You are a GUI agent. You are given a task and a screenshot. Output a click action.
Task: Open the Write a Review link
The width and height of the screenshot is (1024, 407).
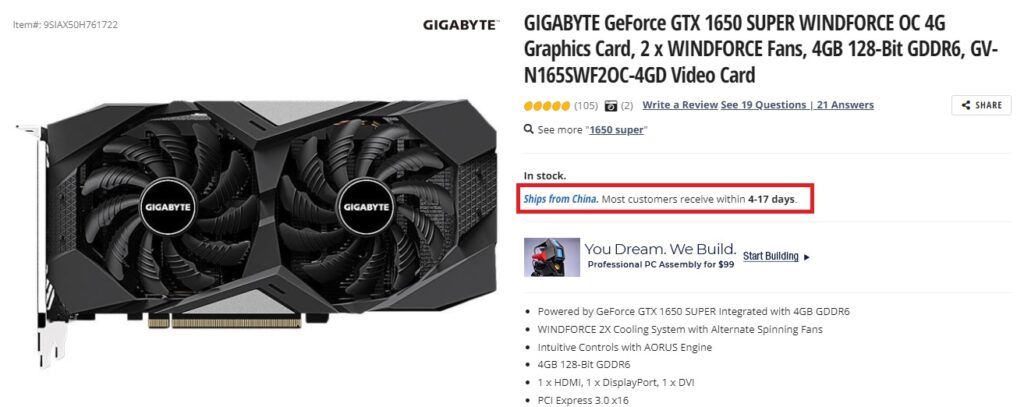click(x=680, y=105)
